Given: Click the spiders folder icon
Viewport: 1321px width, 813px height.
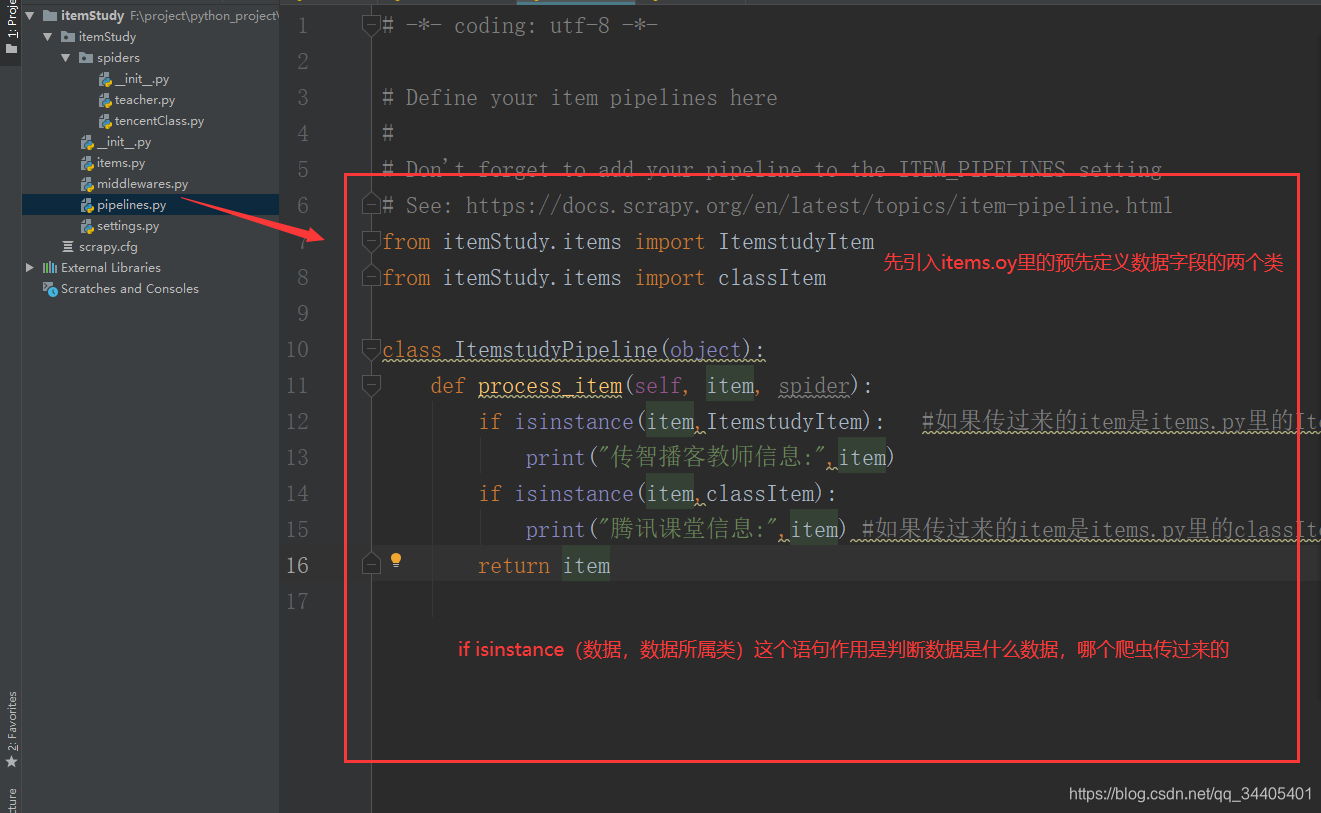Looking at the screenshot, I should coord(86,58).
